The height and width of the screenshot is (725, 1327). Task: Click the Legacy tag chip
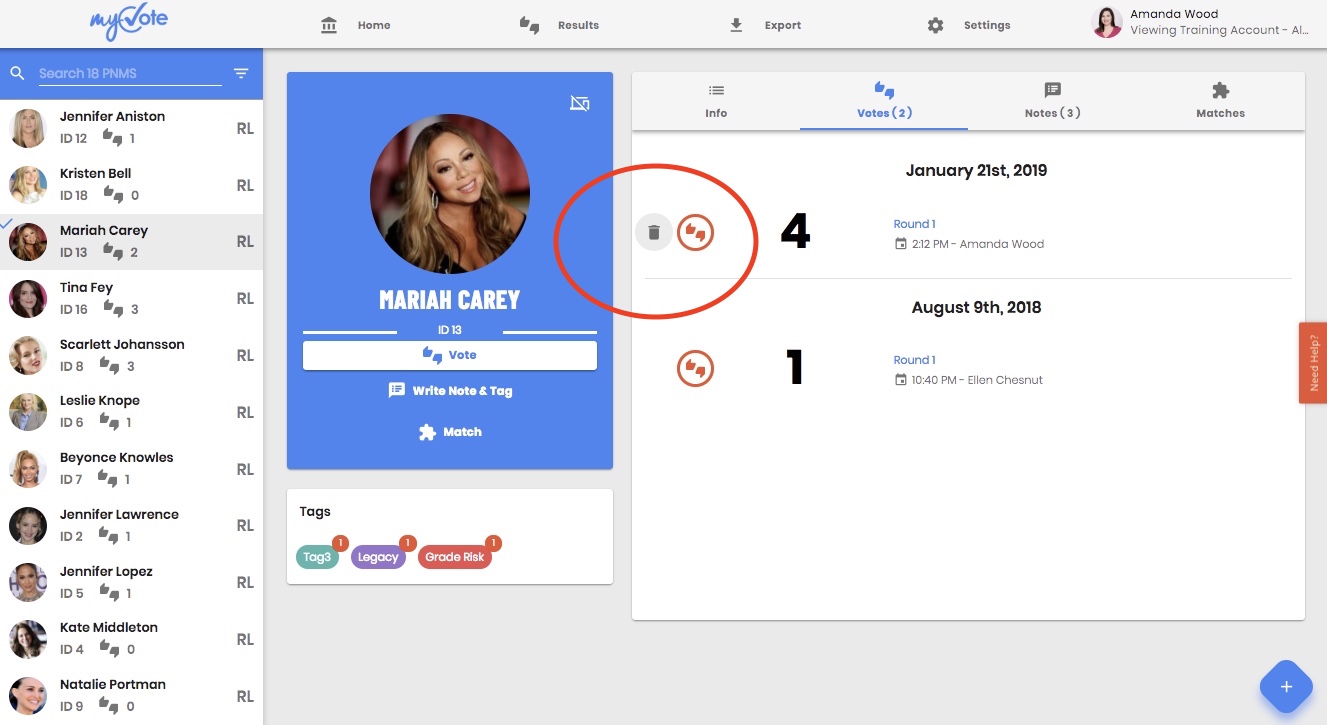pos(378,557)
